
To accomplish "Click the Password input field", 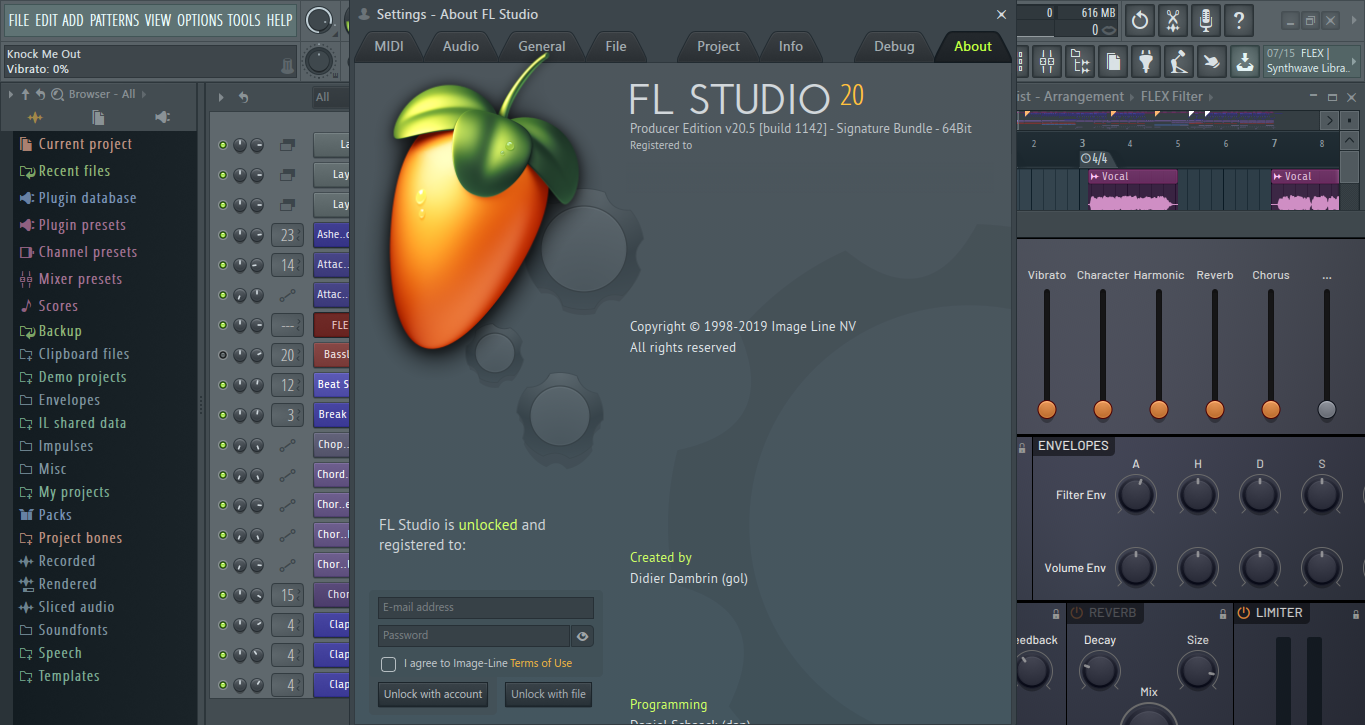I will 474,636.
